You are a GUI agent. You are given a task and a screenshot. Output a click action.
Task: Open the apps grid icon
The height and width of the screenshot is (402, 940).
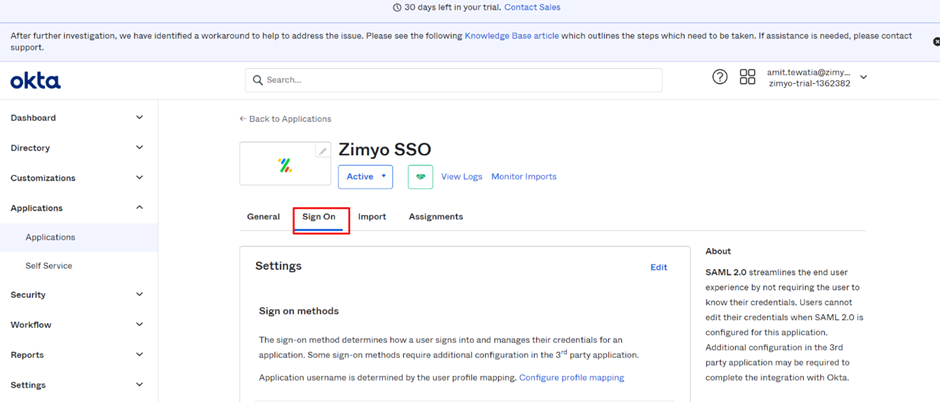747,77
